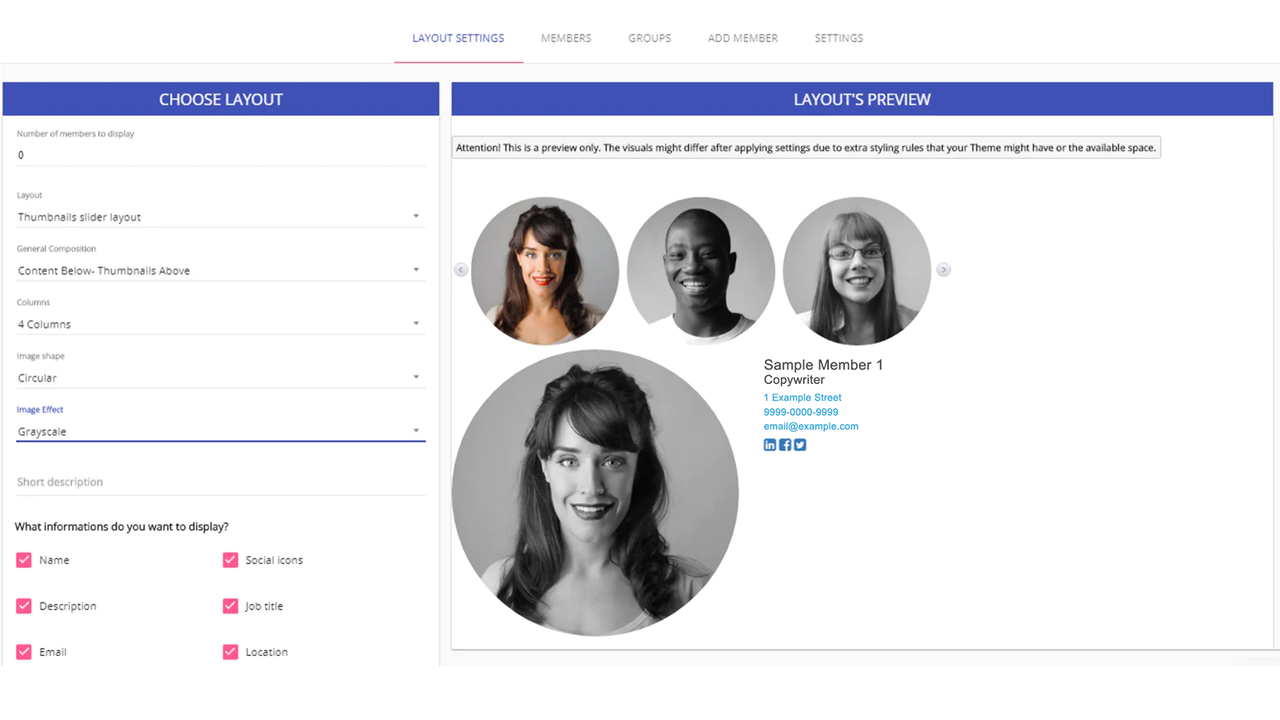This screenshot has height=720, width=1280.
Task: Uncheck the Social icons checkbox
Action: [230, 560]
